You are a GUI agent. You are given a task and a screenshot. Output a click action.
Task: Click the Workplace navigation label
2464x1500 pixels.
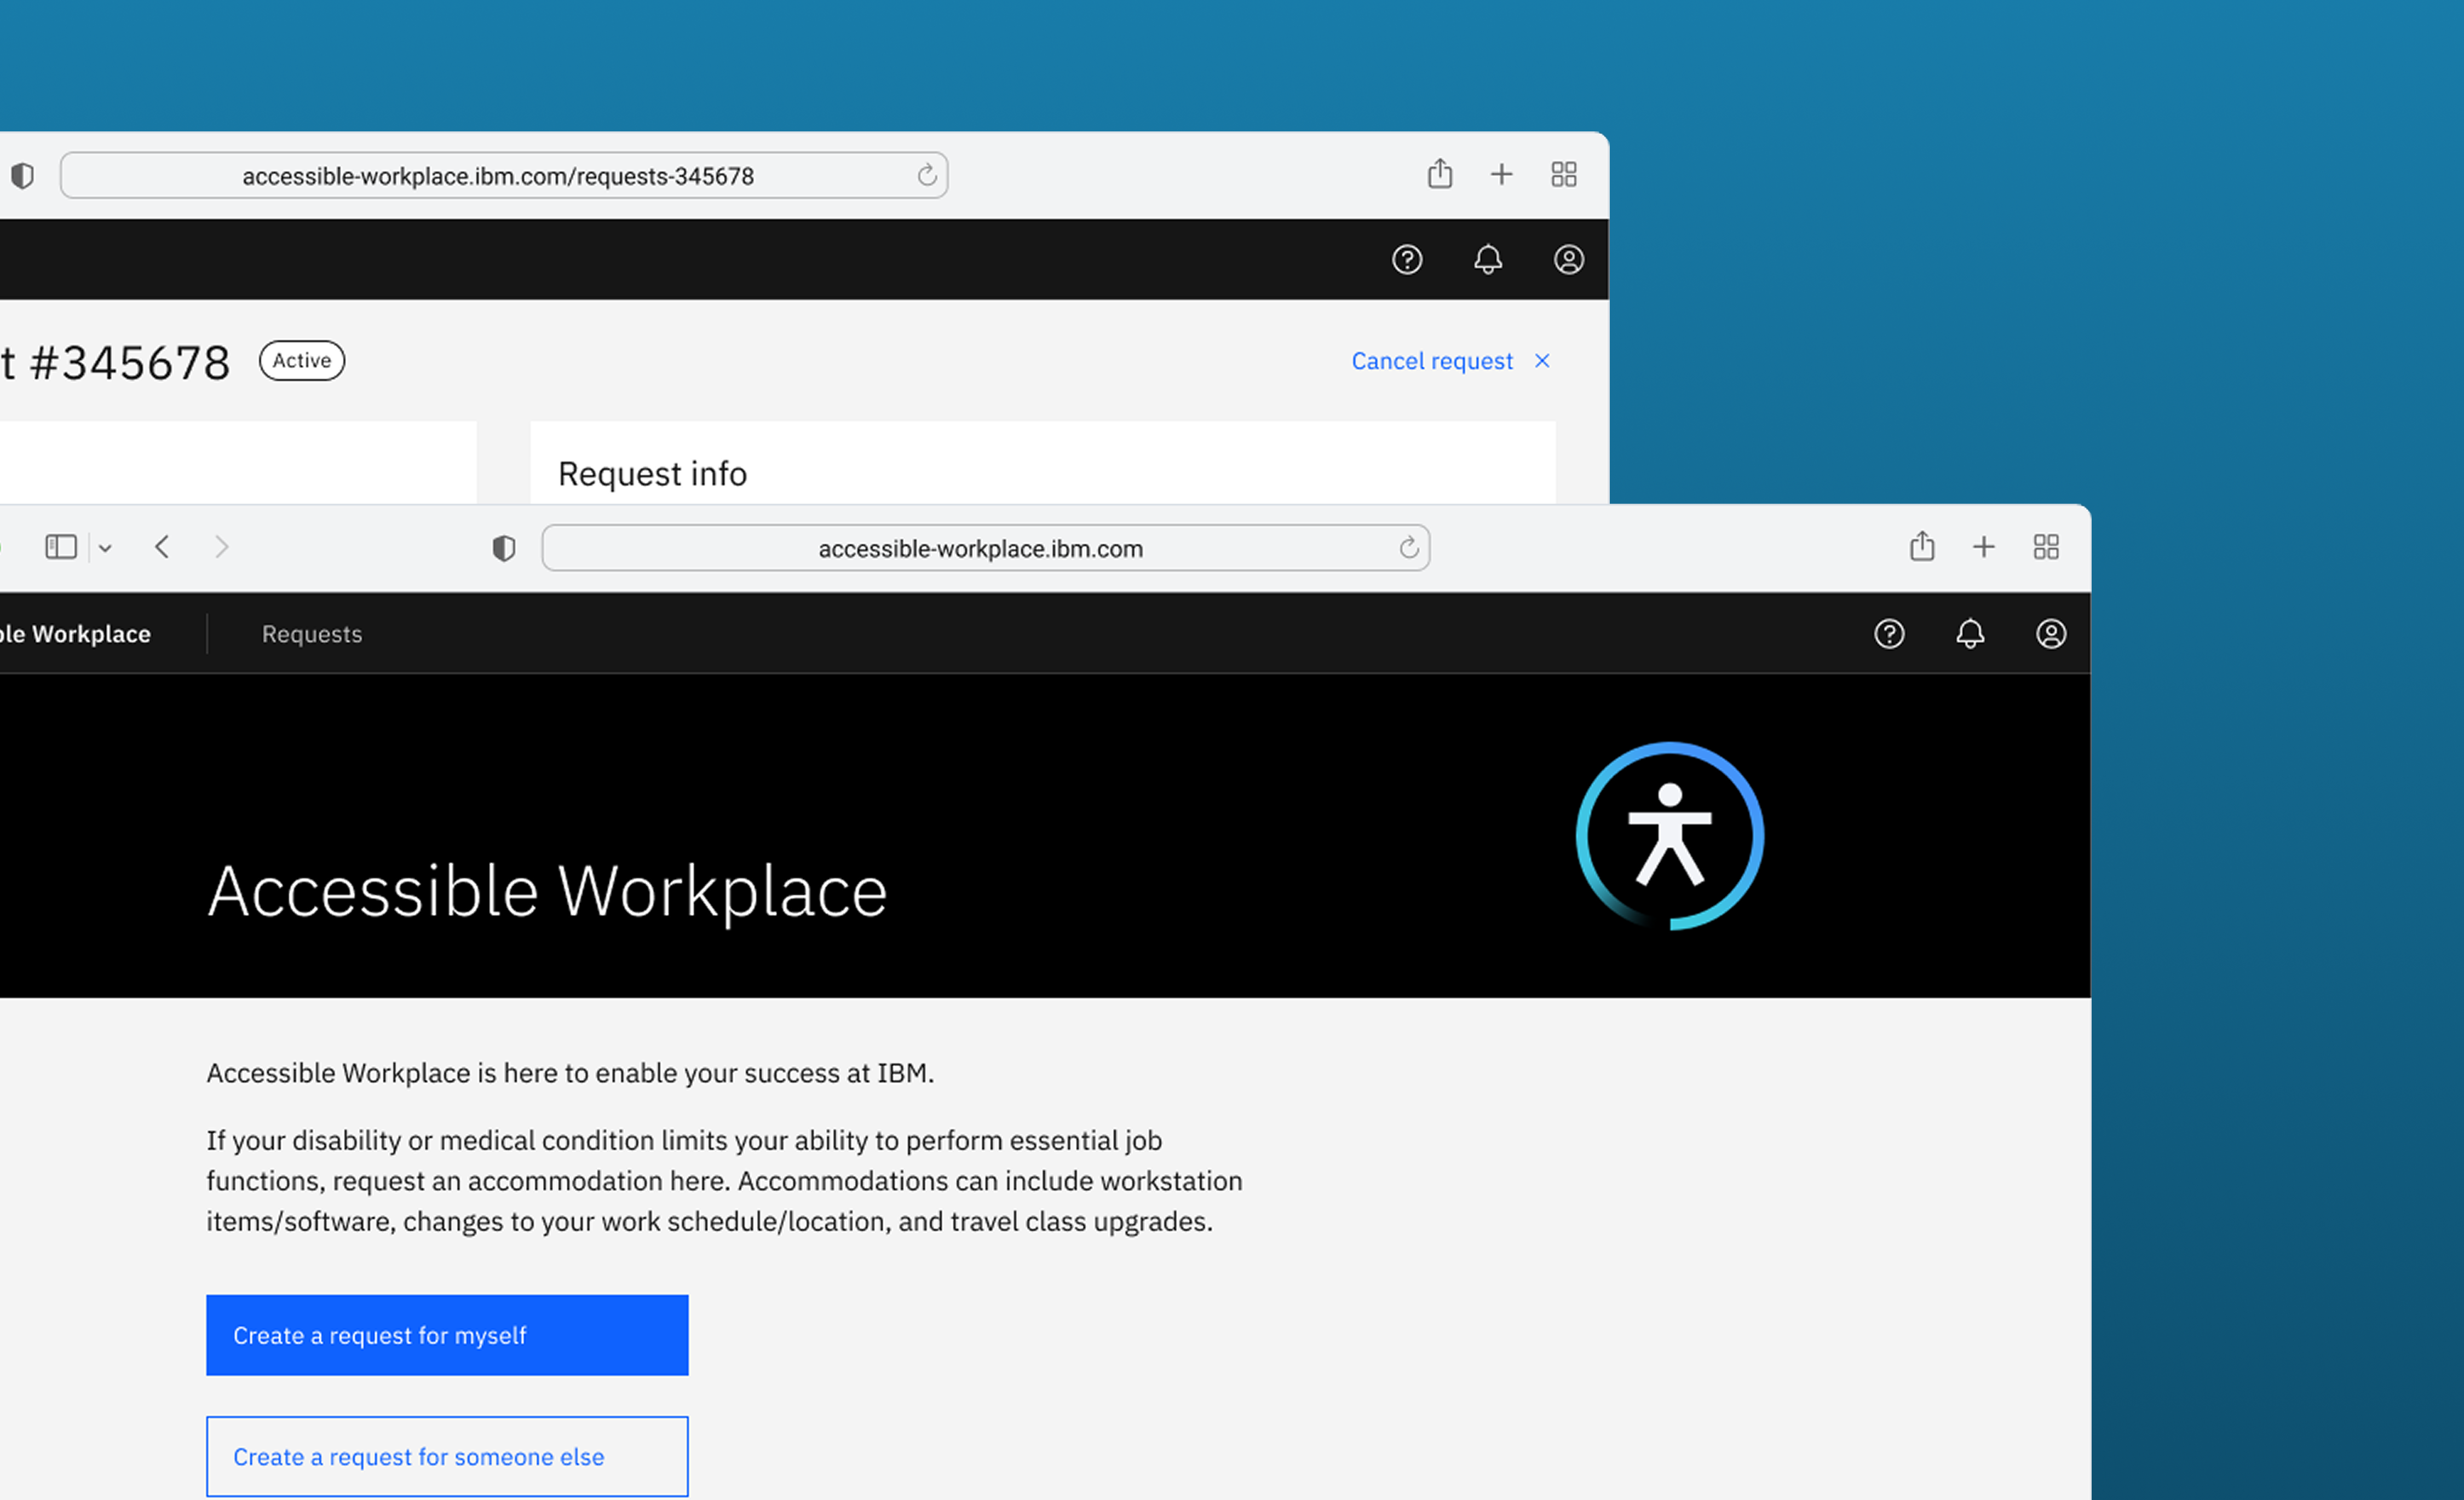(75, 633)
